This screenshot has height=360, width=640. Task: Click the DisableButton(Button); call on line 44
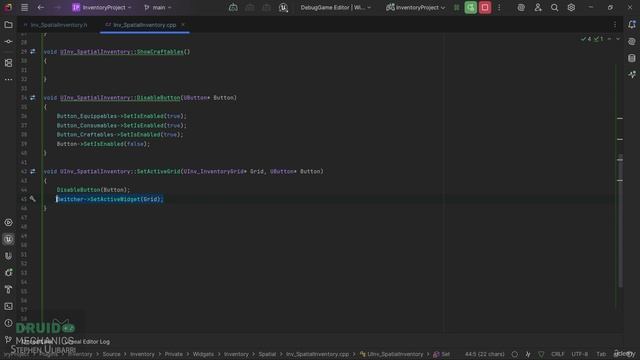click(x=93, y=190)
